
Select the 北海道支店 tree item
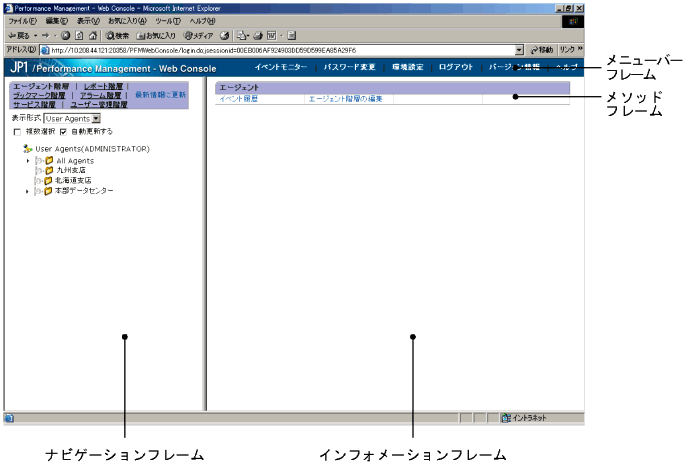(x=73, y=180)
